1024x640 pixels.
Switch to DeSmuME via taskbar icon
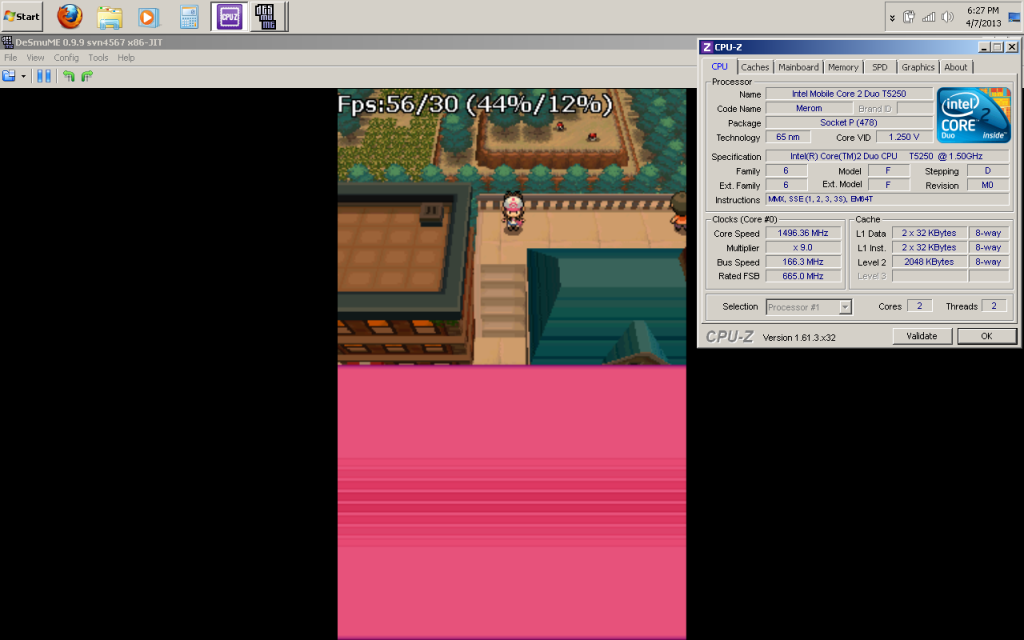click(265, 16)
